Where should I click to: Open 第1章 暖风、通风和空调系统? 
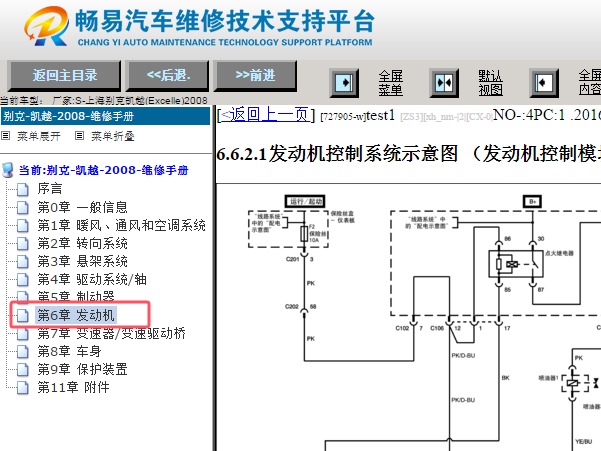pos(122,225)
